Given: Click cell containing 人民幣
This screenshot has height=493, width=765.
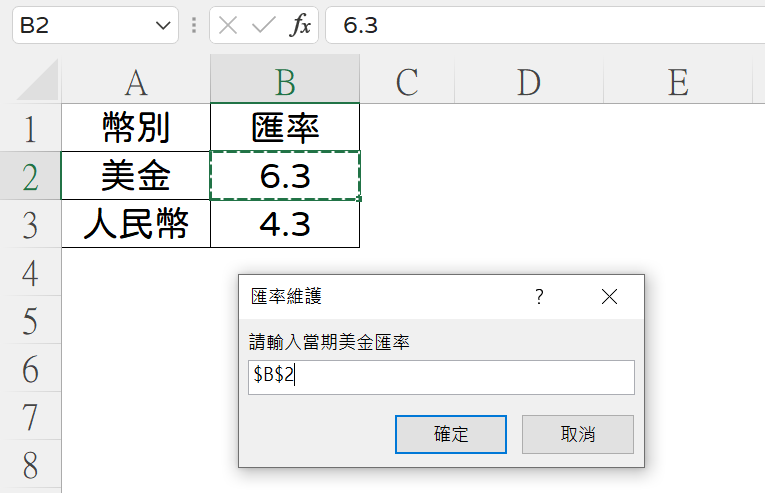Looking at the screenshot, I should (x=136, y=224).
